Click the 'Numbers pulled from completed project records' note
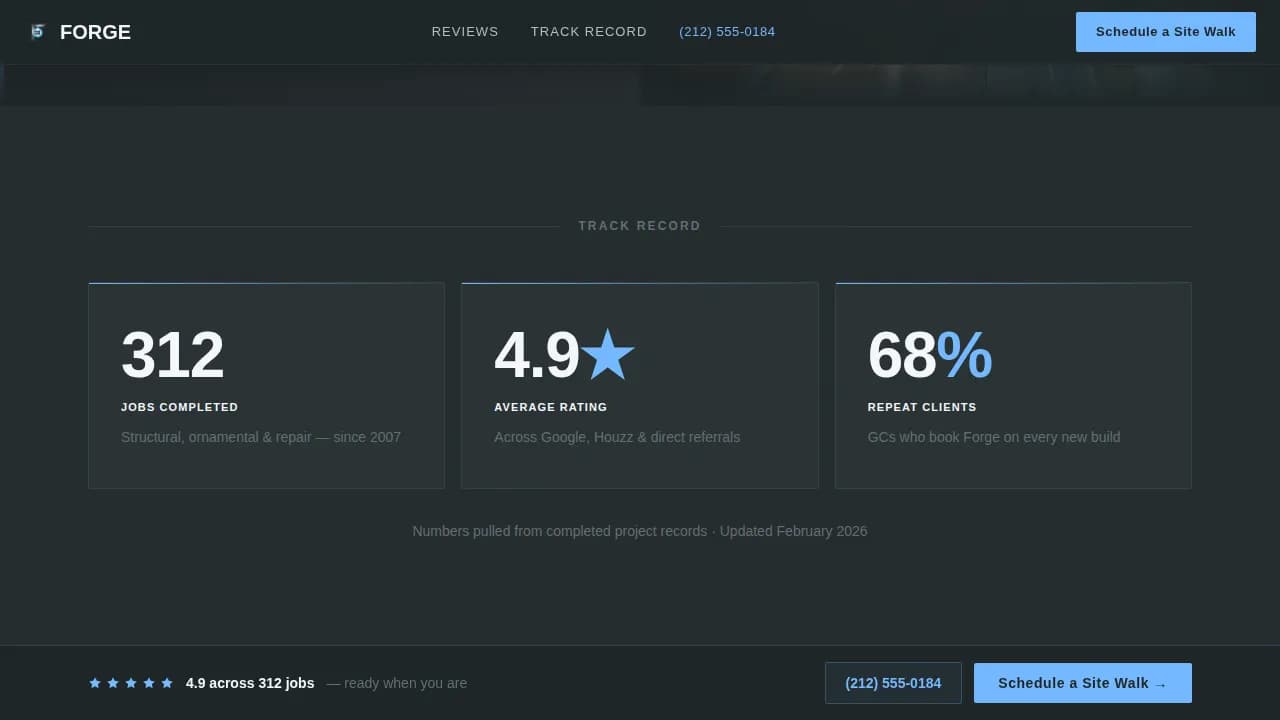The height and width of the screenshot is (720, 1280). (640, 531)
